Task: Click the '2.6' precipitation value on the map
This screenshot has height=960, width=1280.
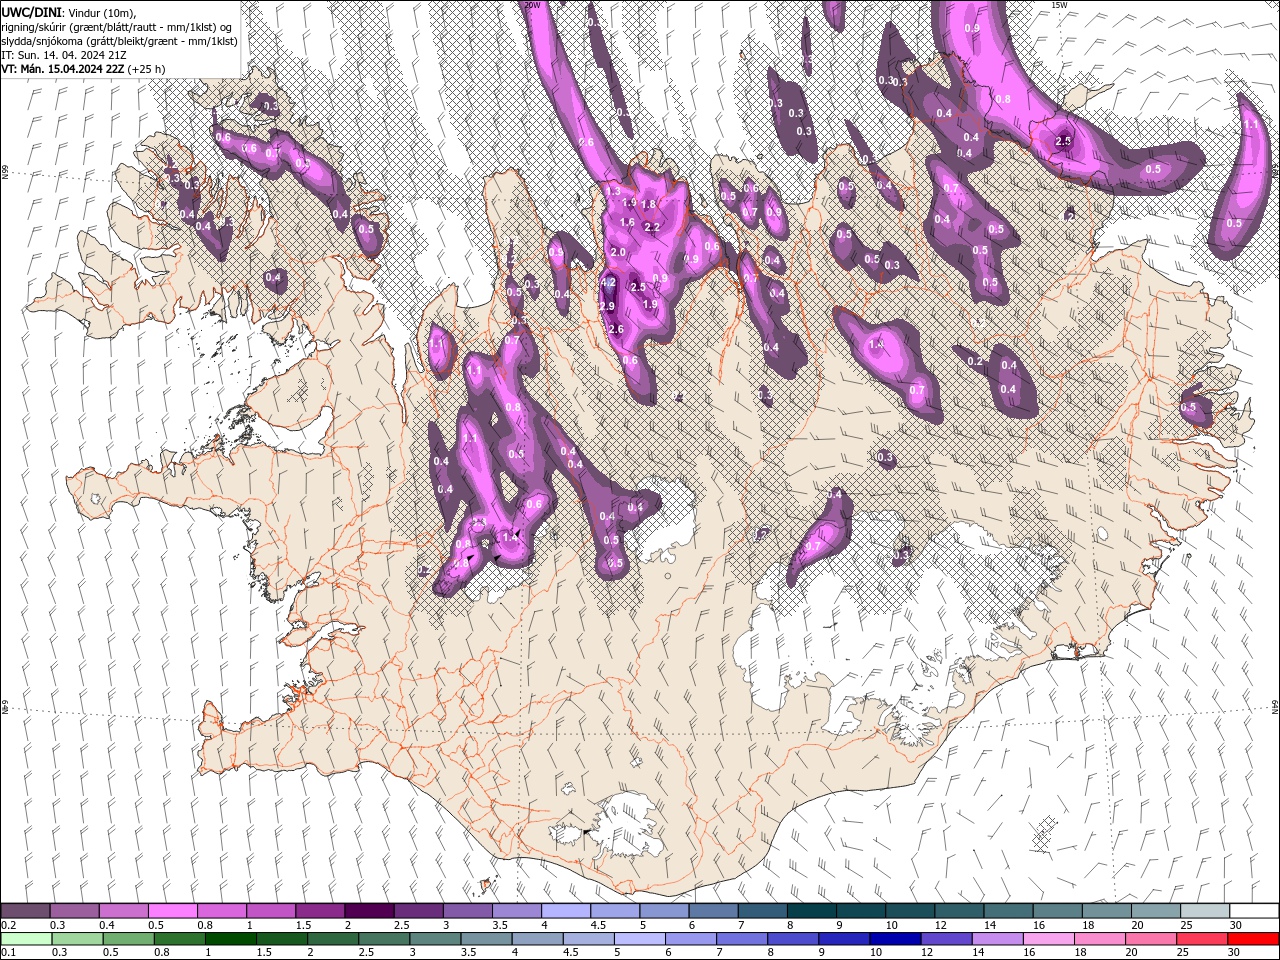Action: [x=616, y=330]
